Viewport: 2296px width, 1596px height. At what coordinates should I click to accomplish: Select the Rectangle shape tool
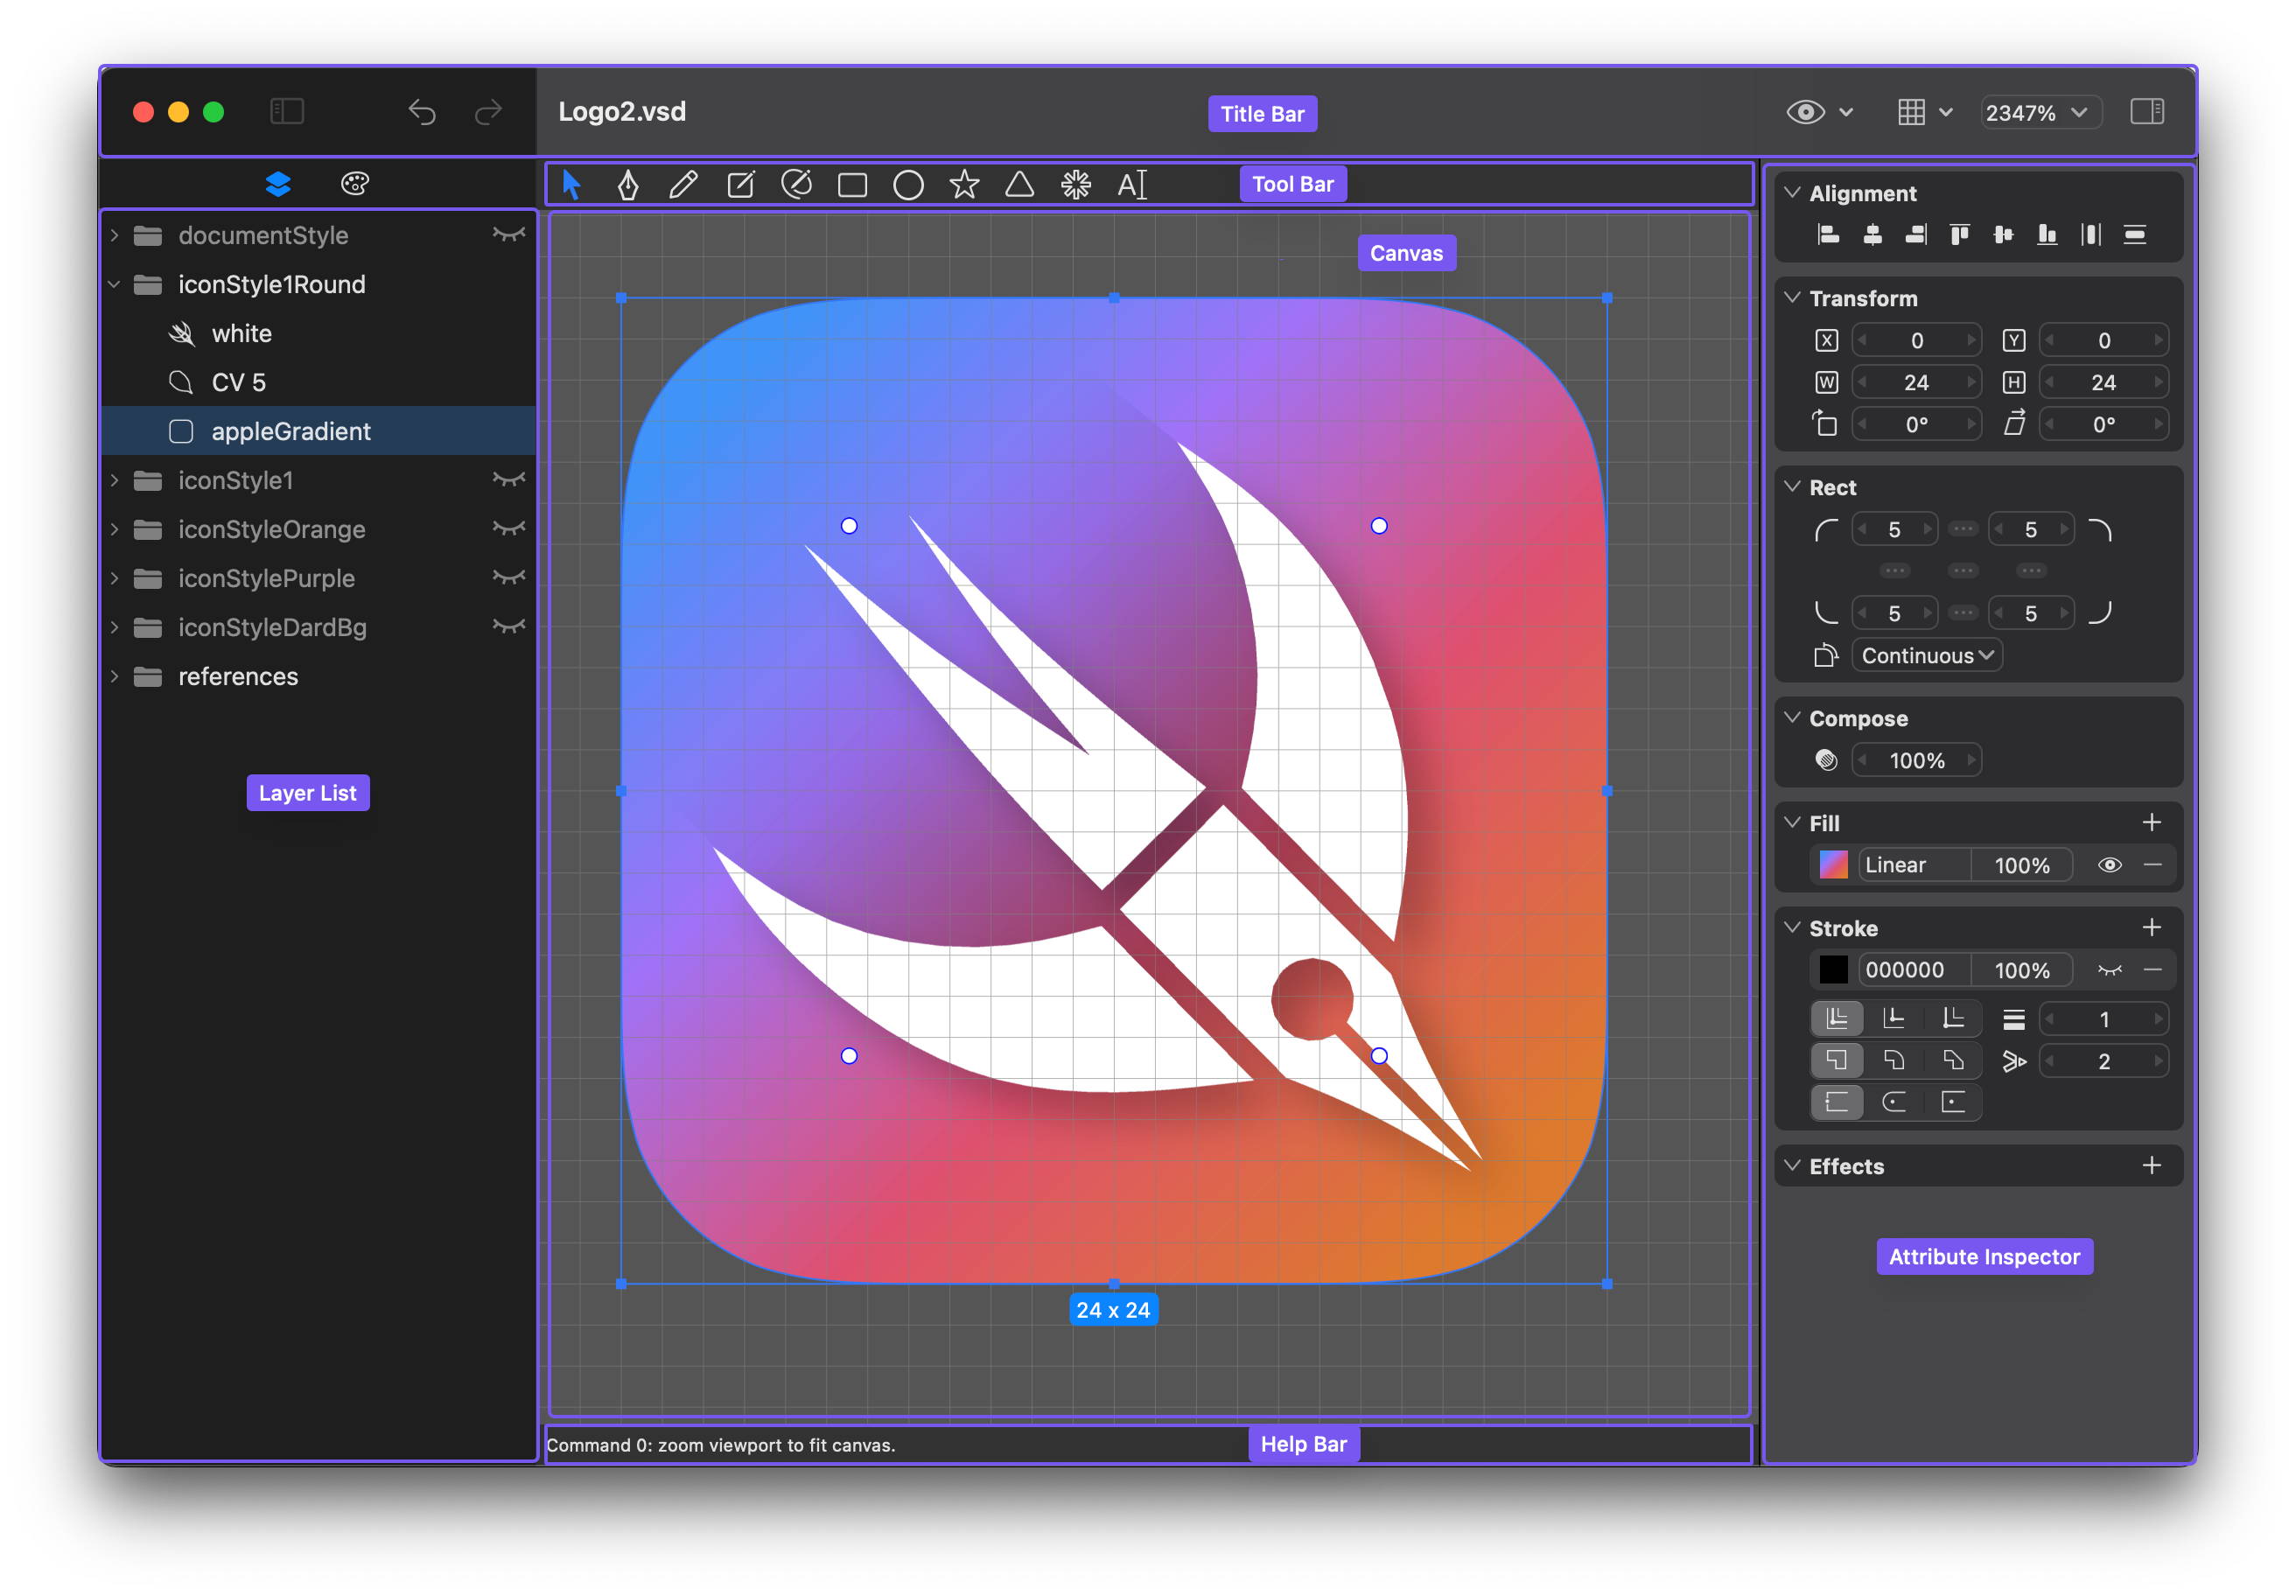852,185
